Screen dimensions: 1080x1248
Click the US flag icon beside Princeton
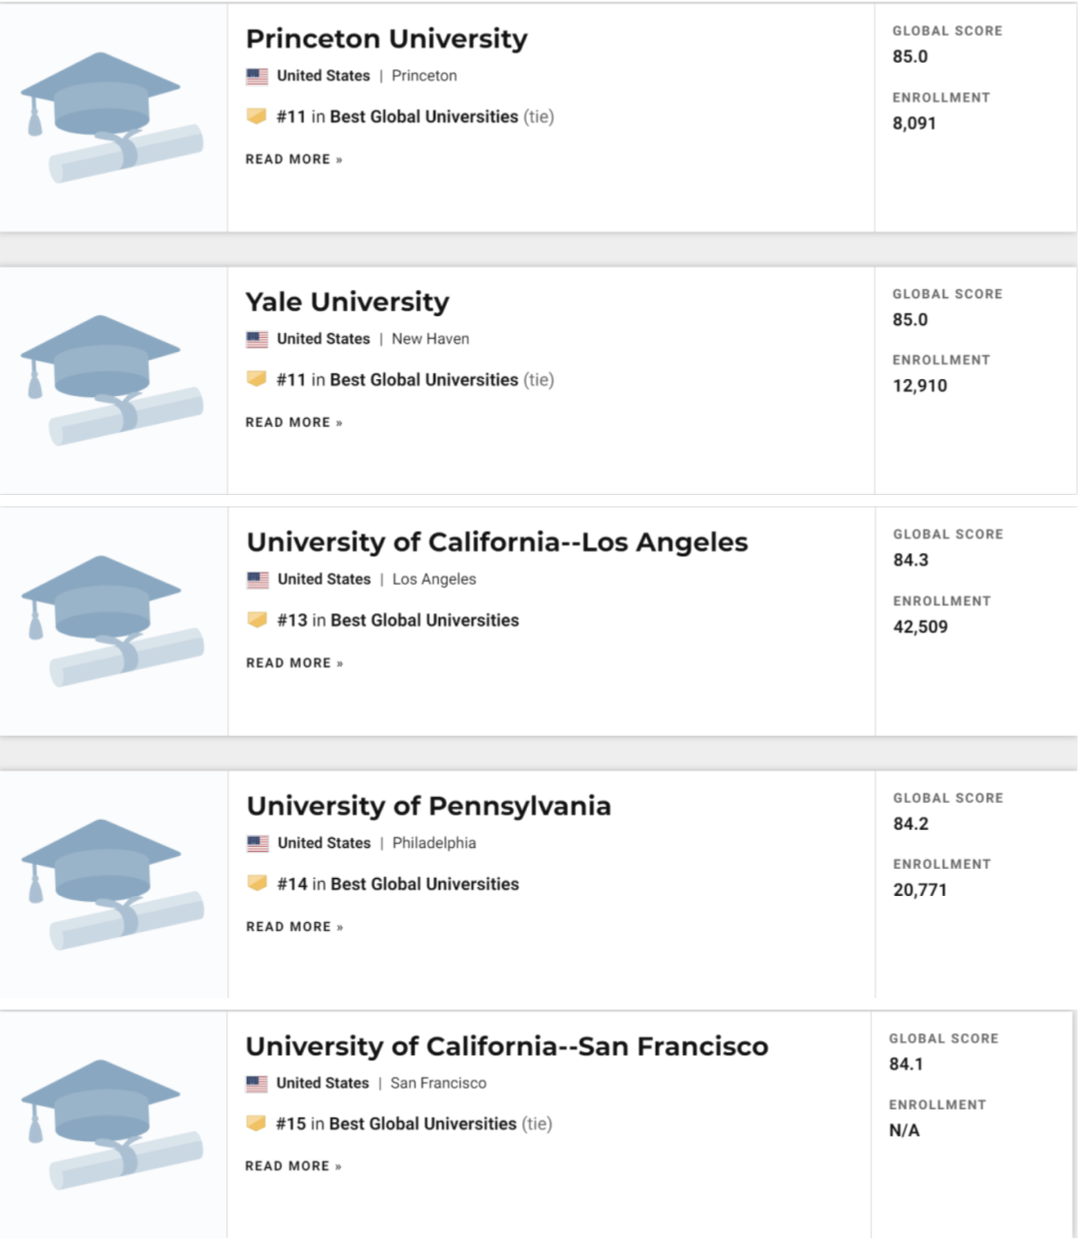tap(257, 76)
